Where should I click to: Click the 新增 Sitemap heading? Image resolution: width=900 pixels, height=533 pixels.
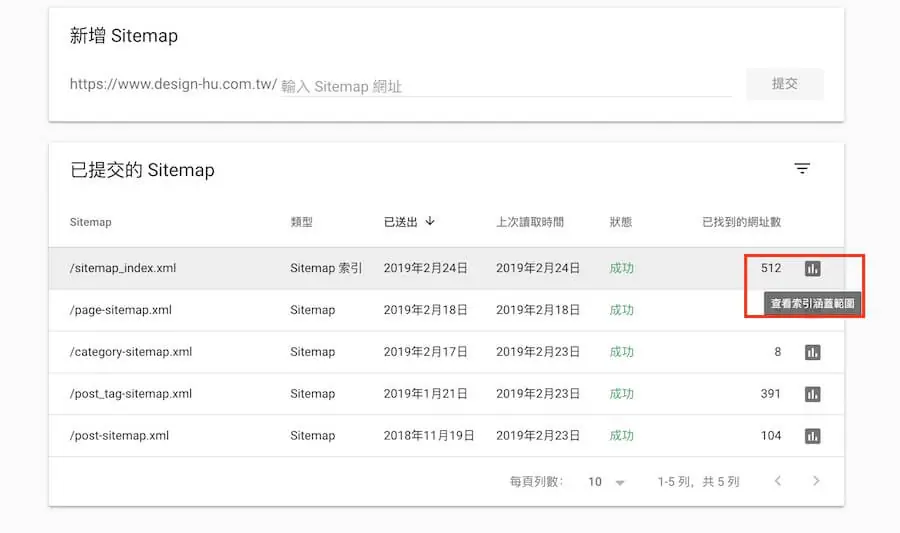[x=123, y=36]
